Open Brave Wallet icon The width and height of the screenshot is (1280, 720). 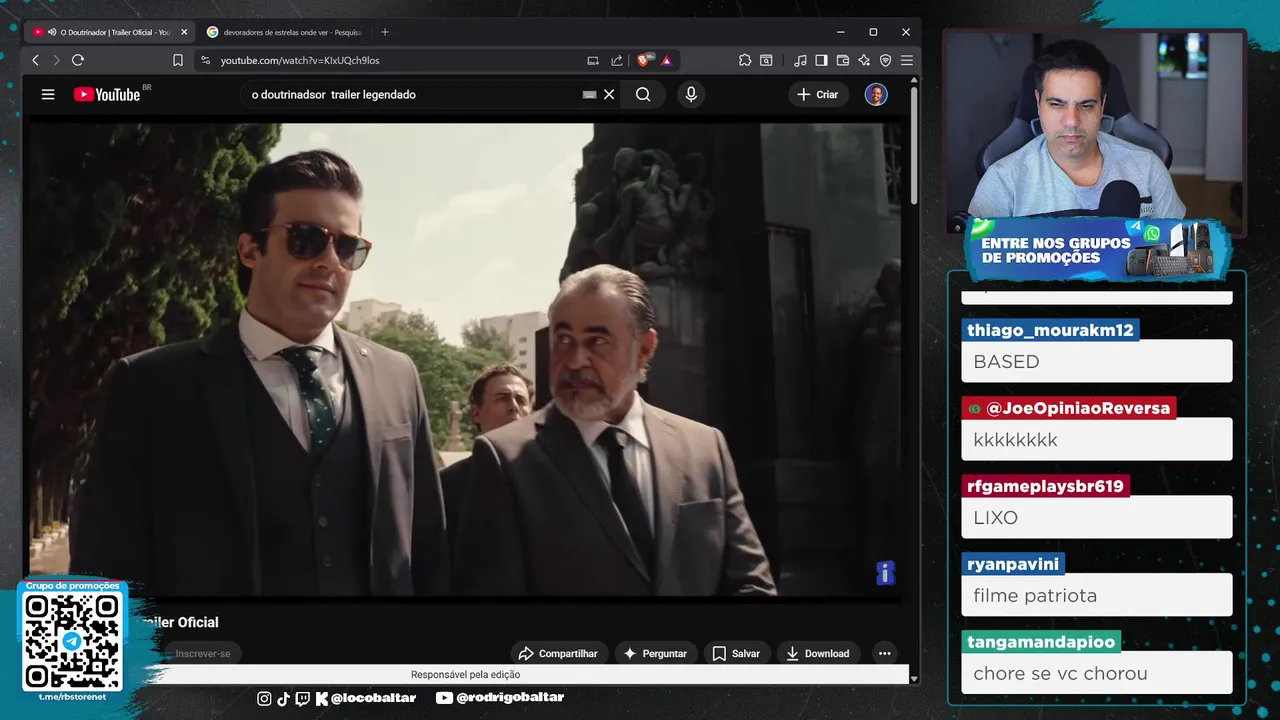842,60
